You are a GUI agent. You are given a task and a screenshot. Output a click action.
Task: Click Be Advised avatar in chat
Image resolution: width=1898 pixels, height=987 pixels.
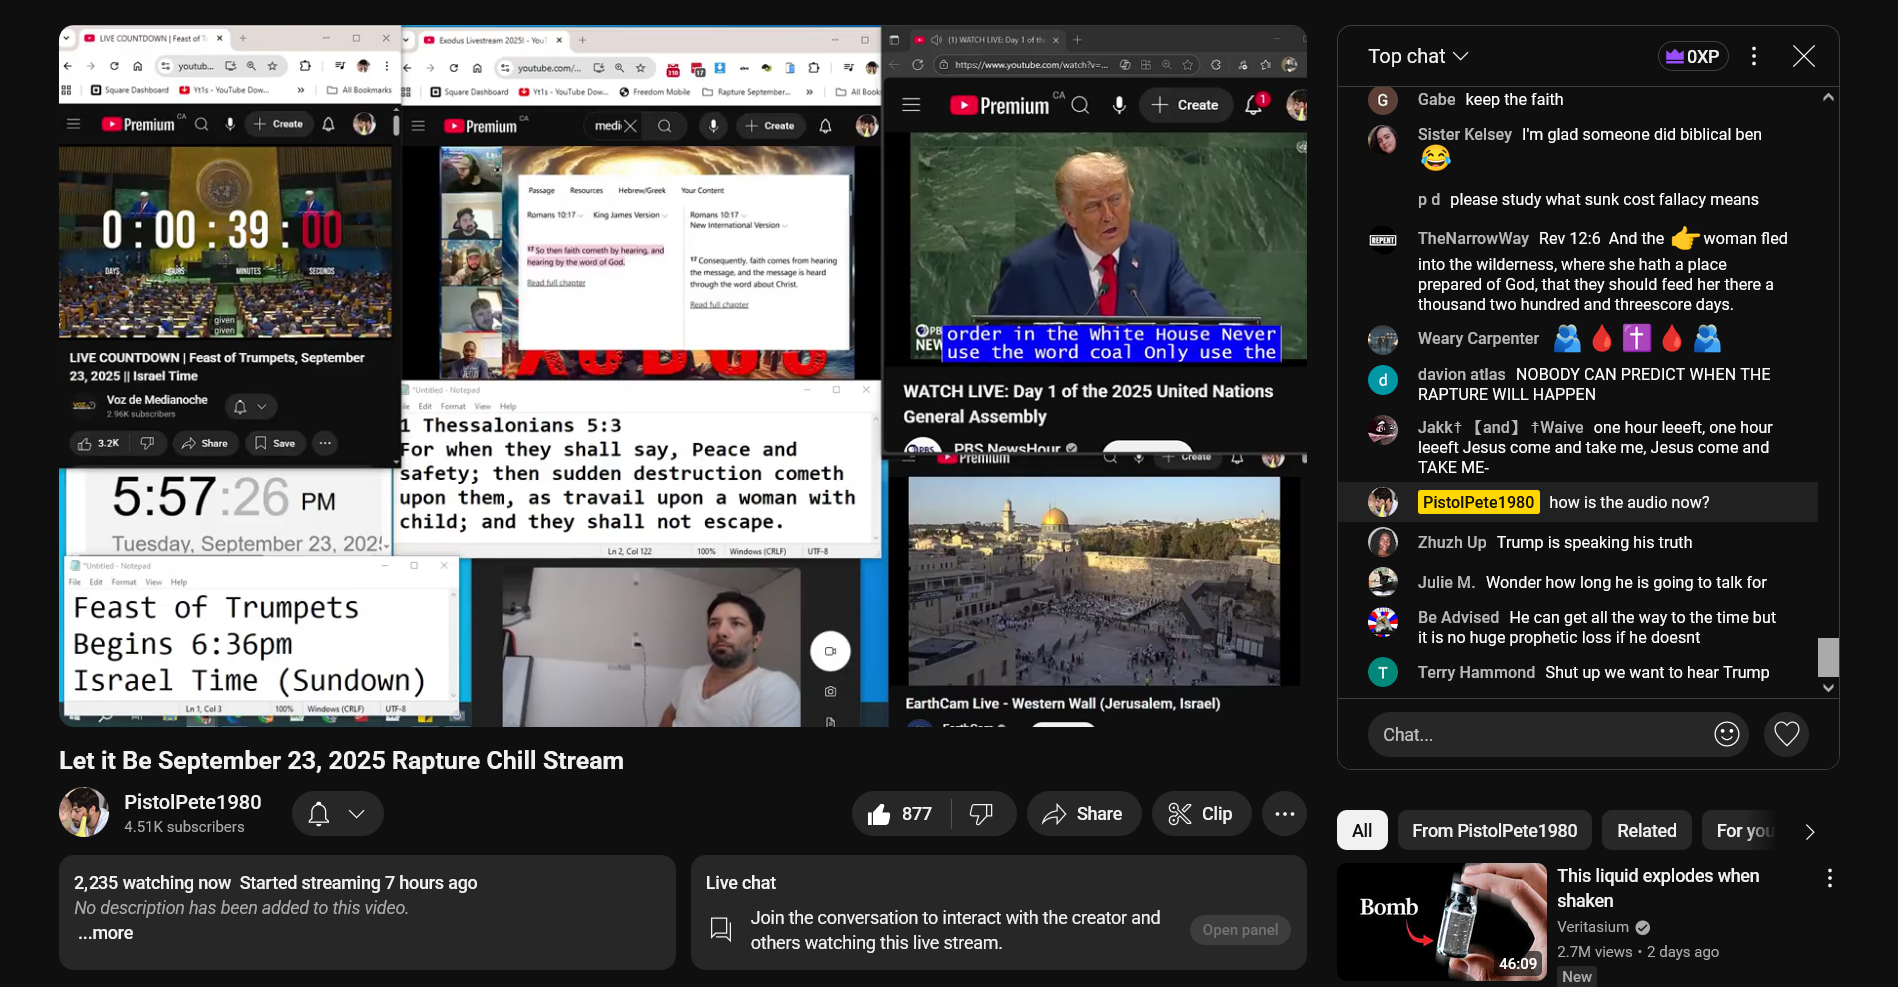point(1383,622)
